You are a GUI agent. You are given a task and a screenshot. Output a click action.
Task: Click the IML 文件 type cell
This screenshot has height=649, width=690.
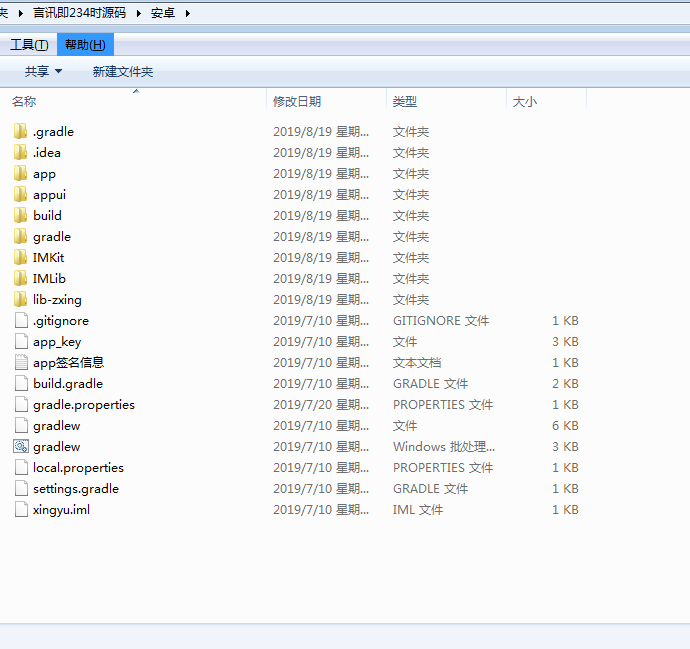418,510
